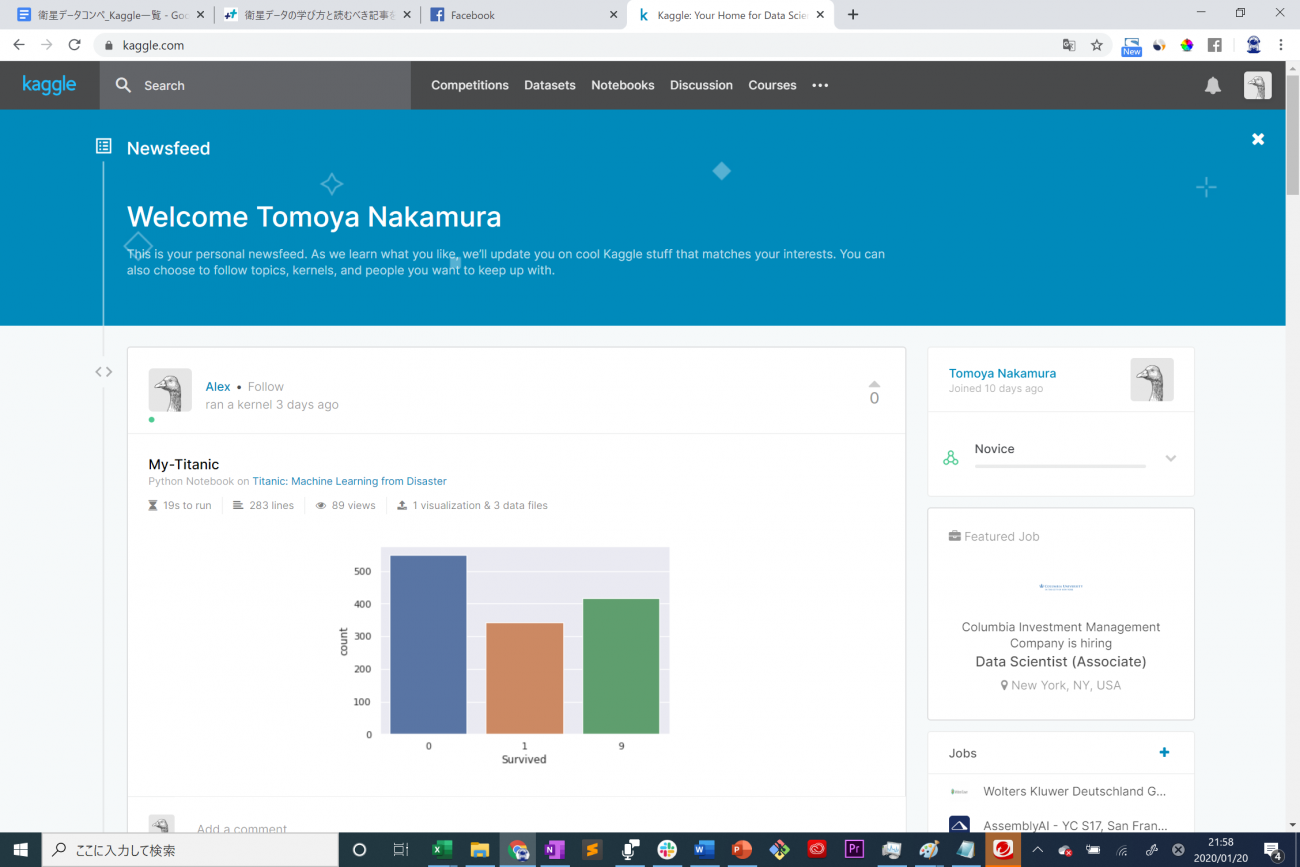The image size is (1300, 867).
Task: Open Excel from the taskbar
Action: click(x=441, y=850)
